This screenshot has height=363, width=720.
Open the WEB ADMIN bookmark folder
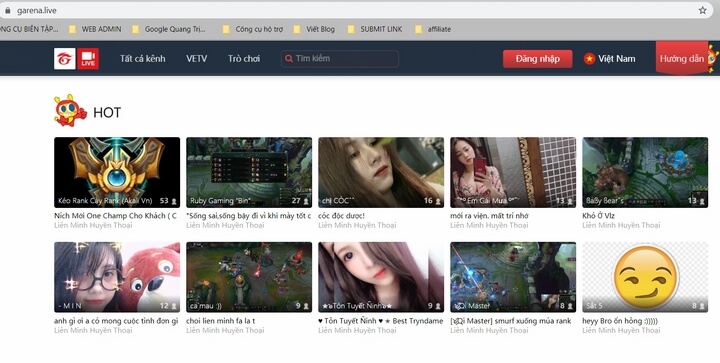(95, 29)
